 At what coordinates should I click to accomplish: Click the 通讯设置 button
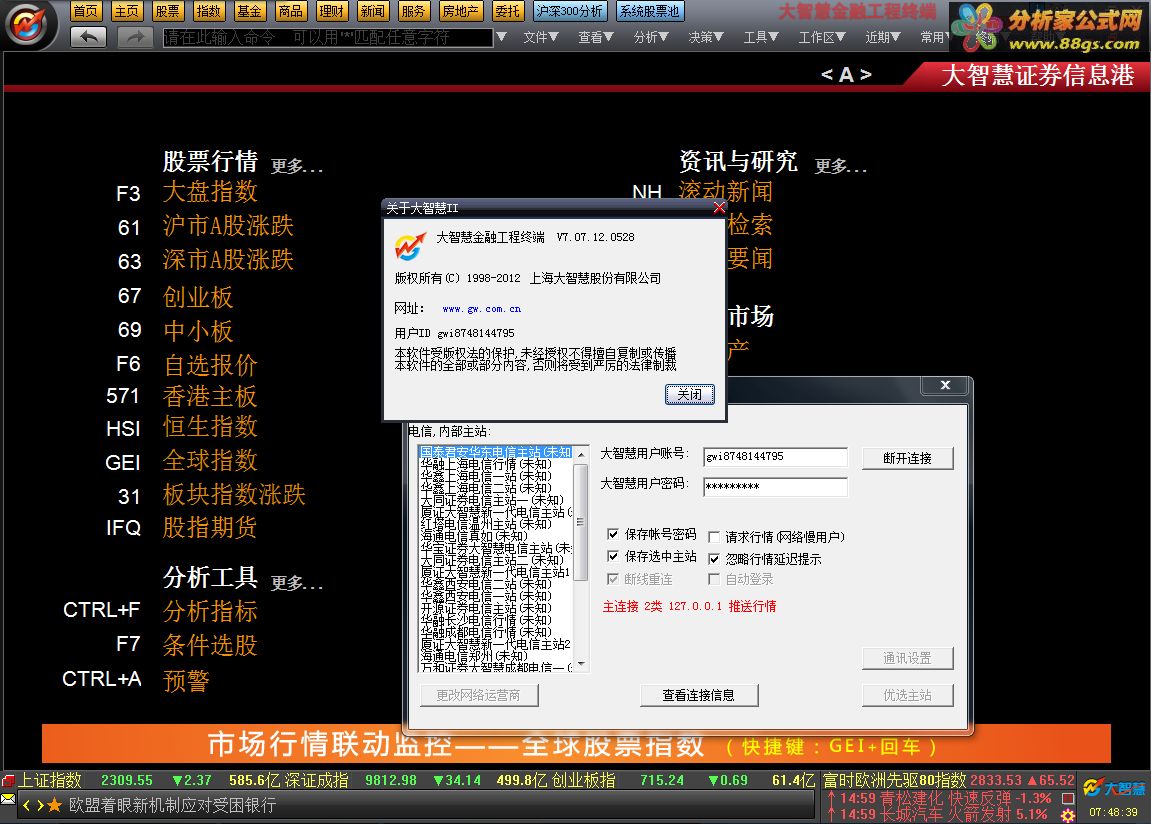pos(907,658)
